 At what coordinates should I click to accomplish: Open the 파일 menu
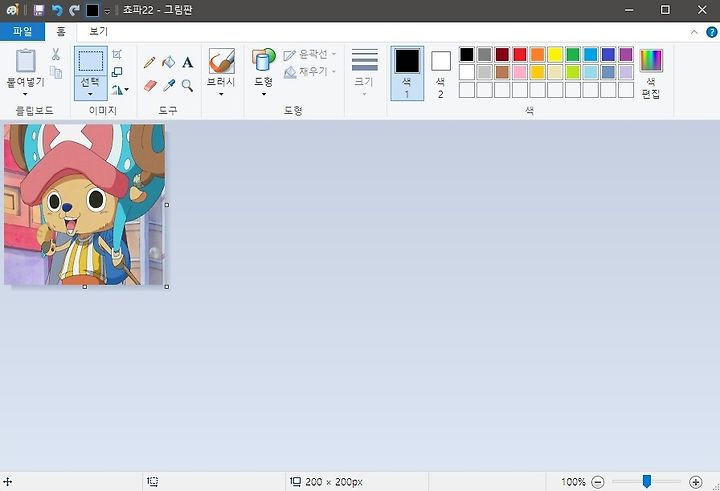coord(22,32)
